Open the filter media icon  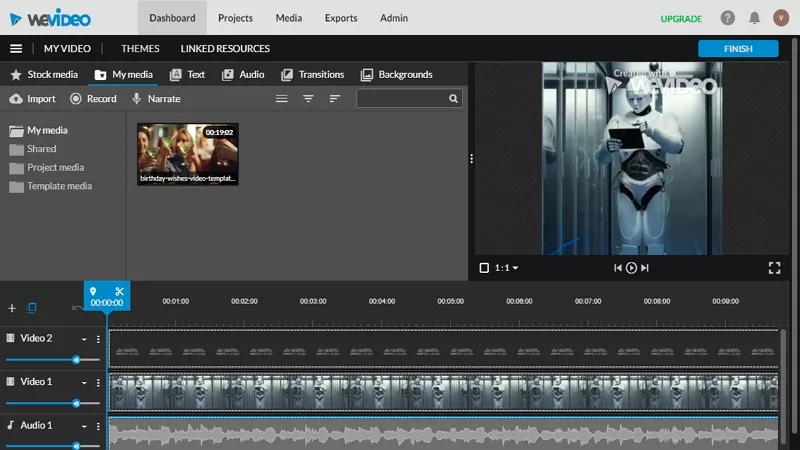coord(308,98)
